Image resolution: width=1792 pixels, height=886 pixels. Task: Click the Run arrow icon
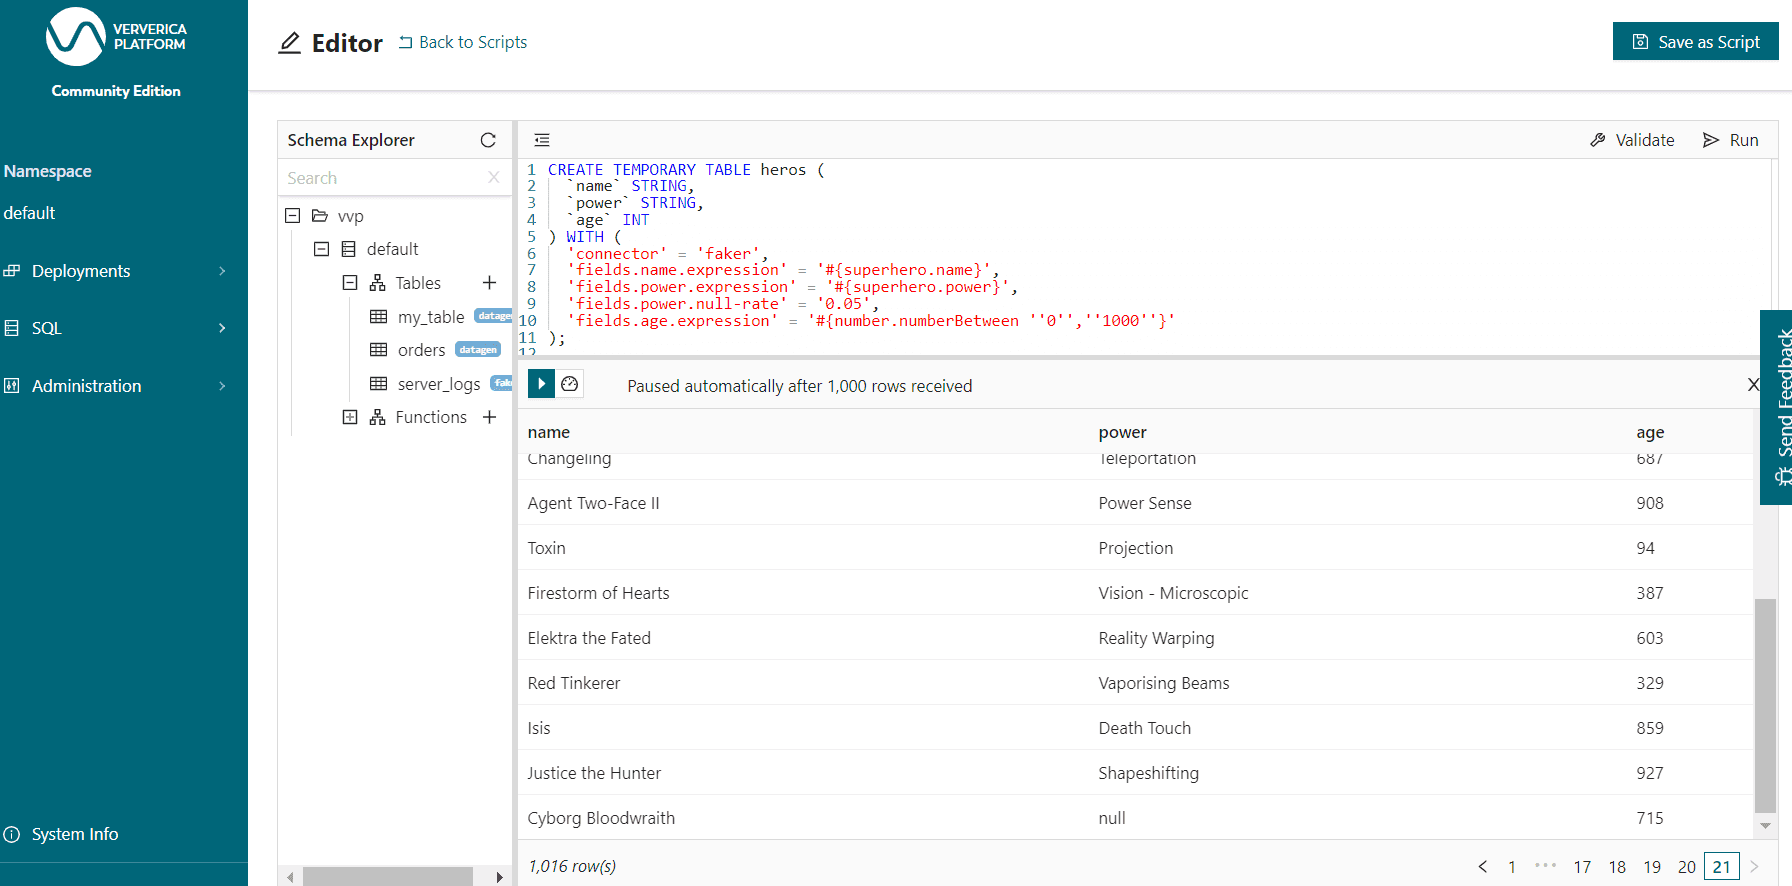1711,140
